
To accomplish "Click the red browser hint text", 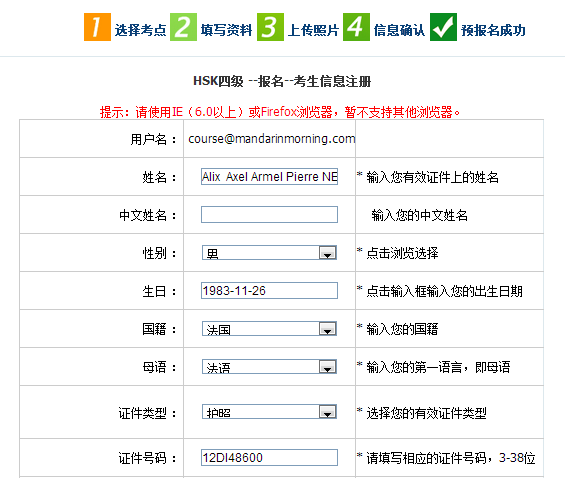I will (280, 112).
